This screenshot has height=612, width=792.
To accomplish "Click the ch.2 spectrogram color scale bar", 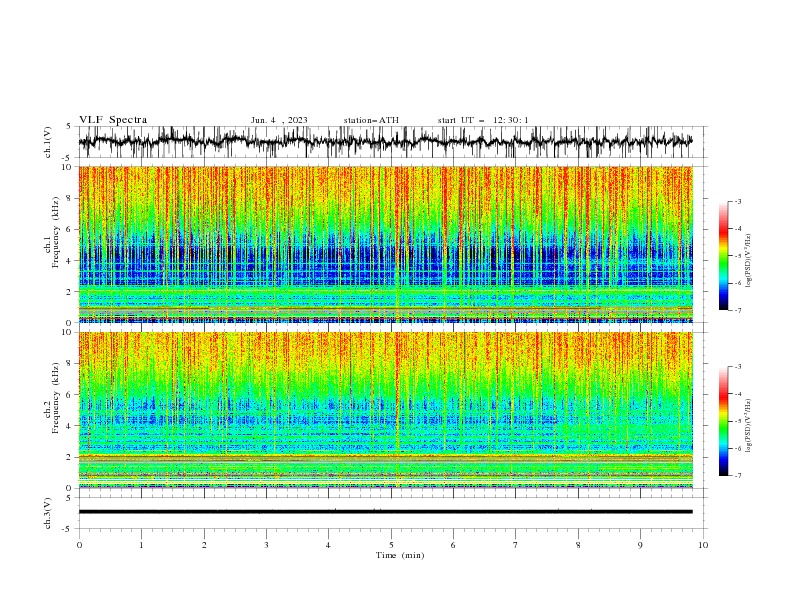I will coord(723,421).
